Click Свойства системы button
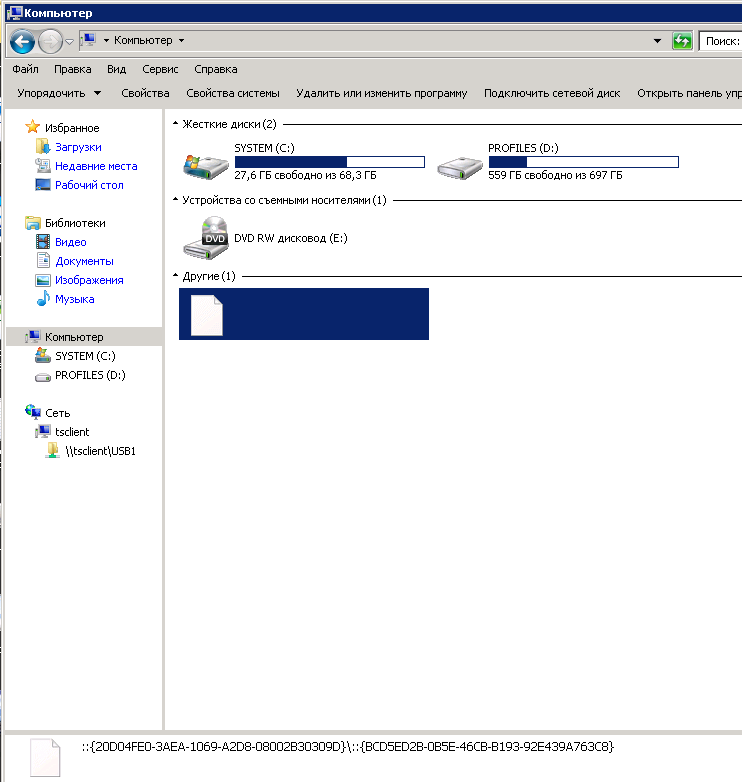 click(x=232, y=93)
